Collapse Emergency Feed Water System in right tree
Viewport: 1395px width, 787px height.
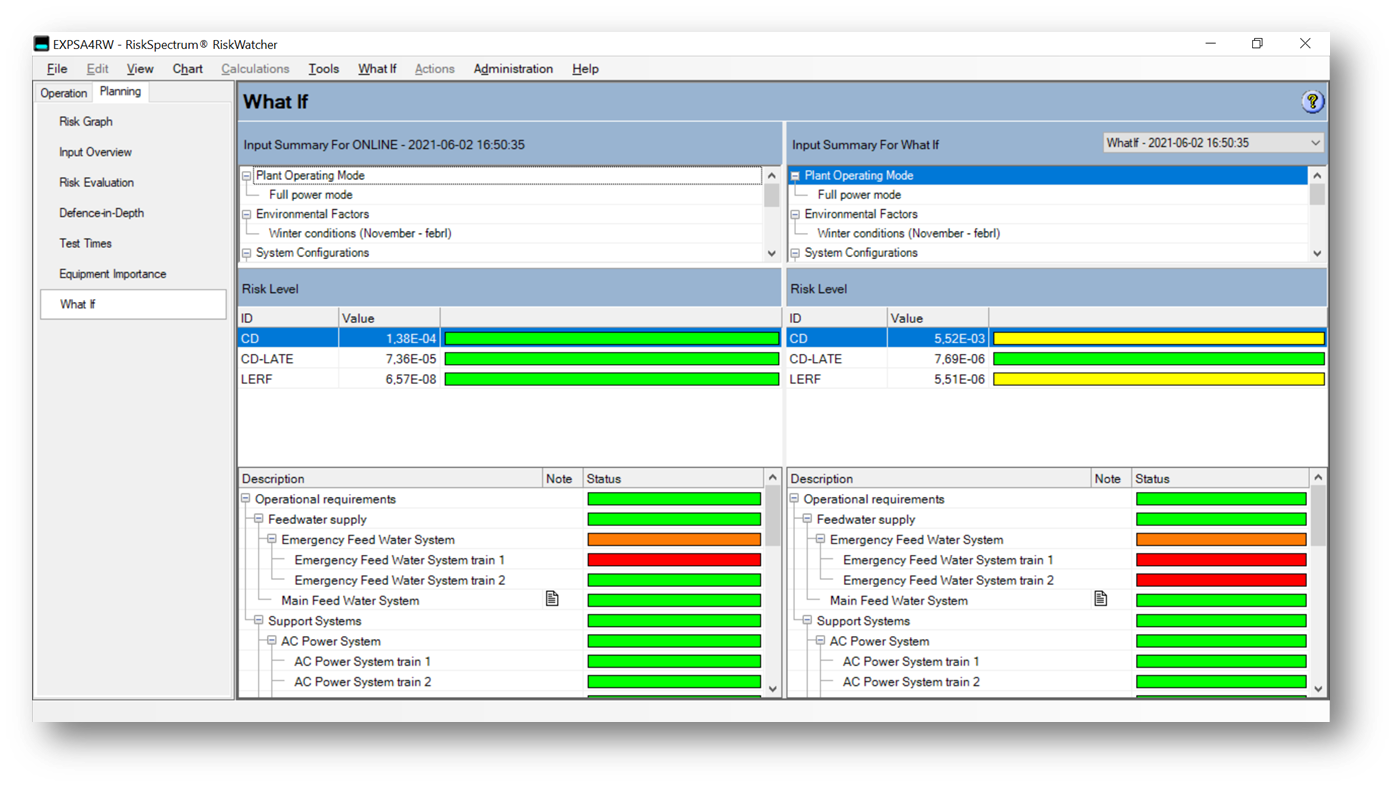coord(821,540)
